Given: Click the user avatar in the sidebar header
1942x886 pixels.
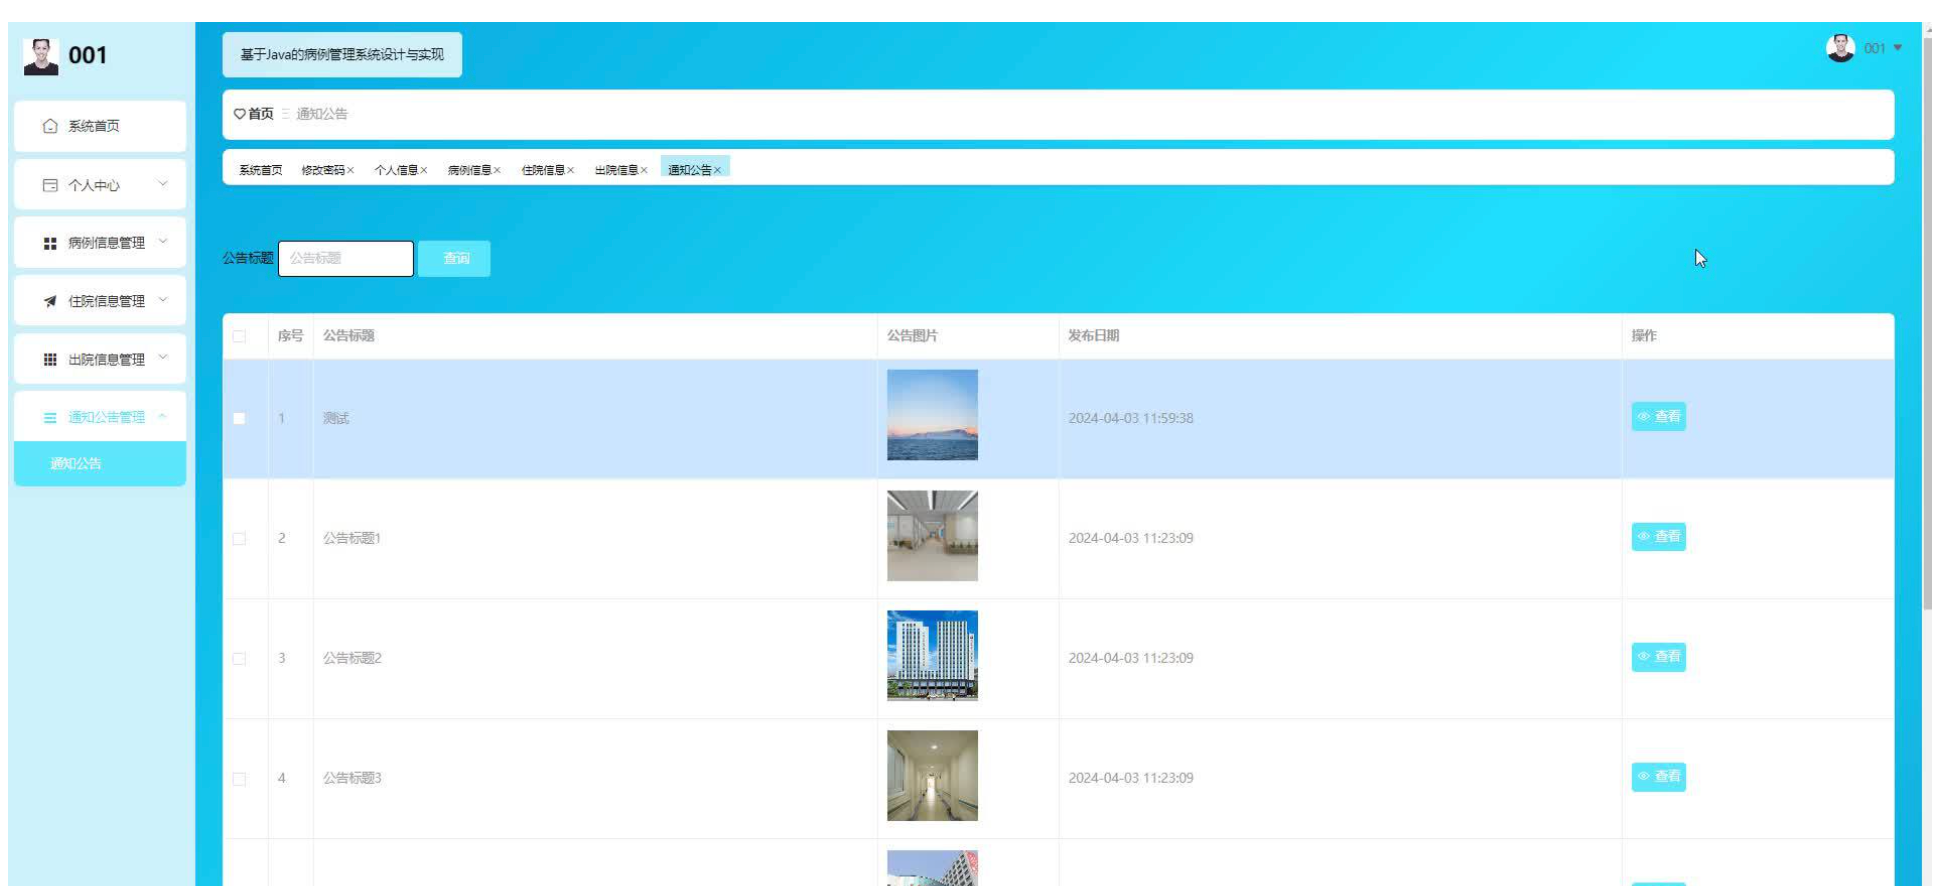Looking at the screenshot, I should click(x=41, y=56).
